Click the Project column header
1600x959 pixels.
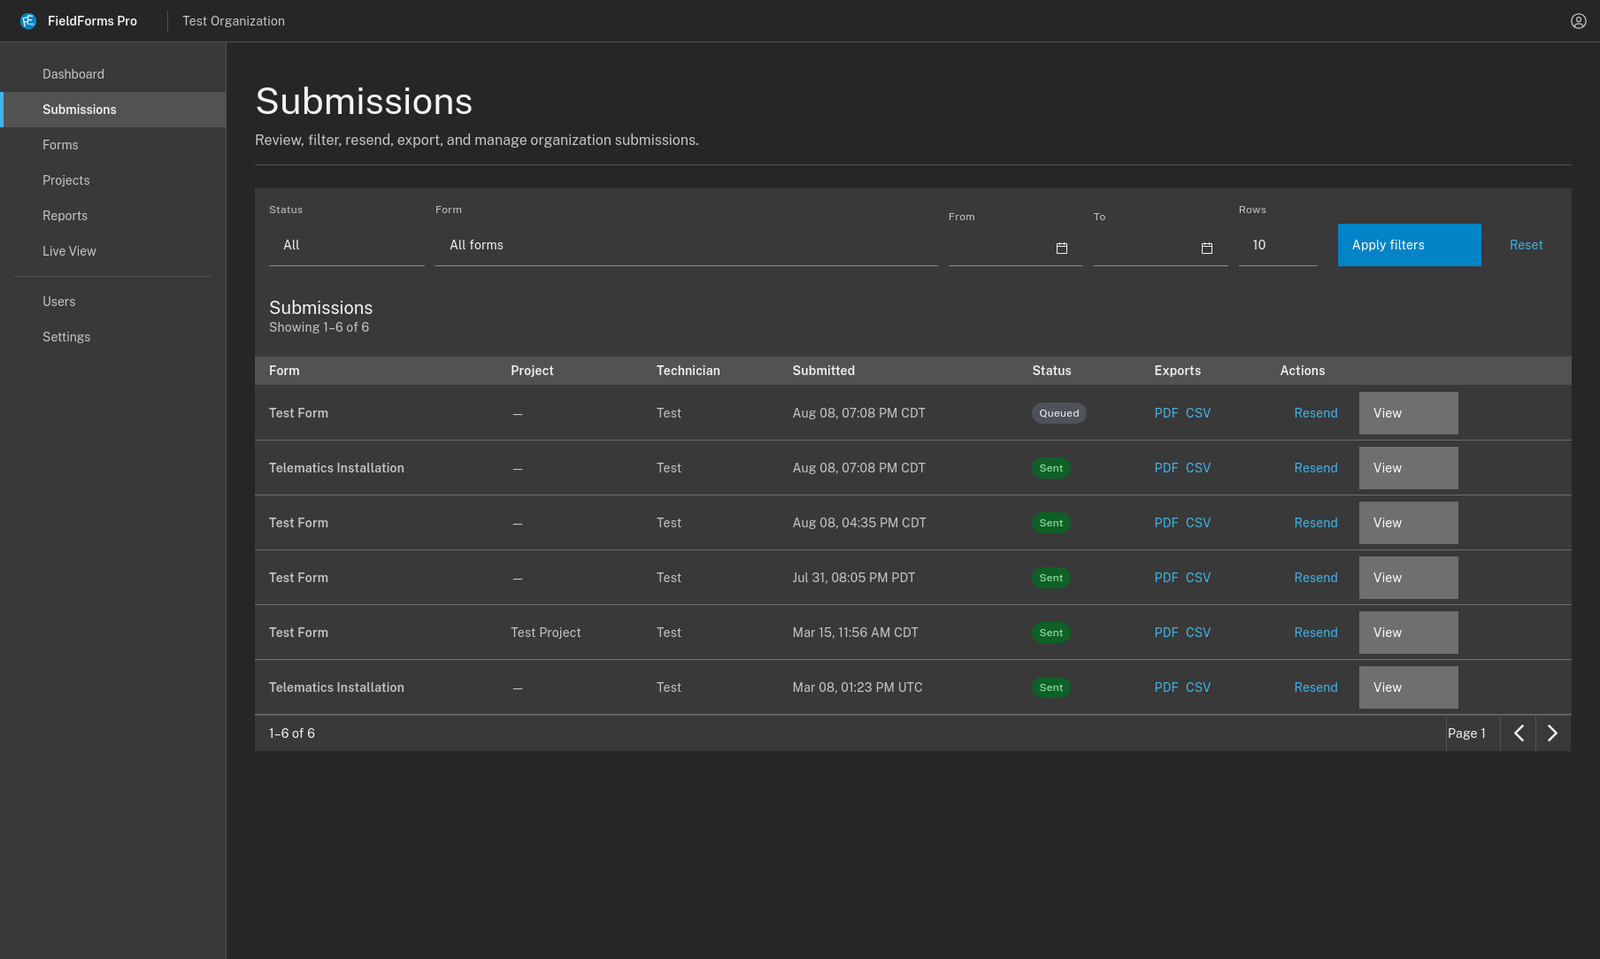pos(532,371)
